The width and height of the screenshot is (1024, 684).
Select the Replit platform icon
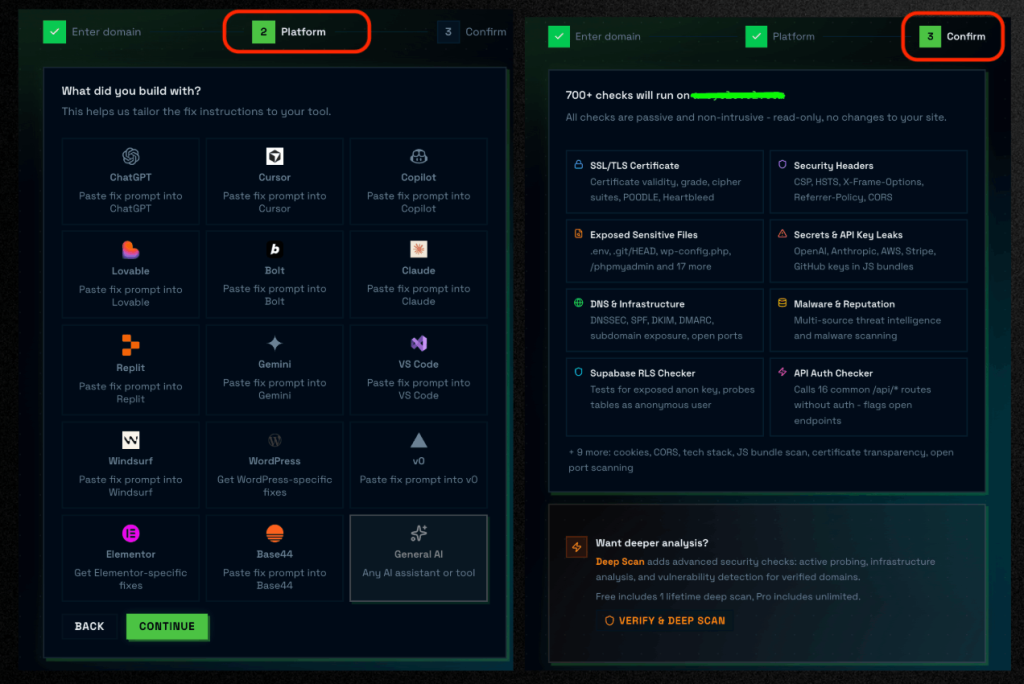(131, 344)
